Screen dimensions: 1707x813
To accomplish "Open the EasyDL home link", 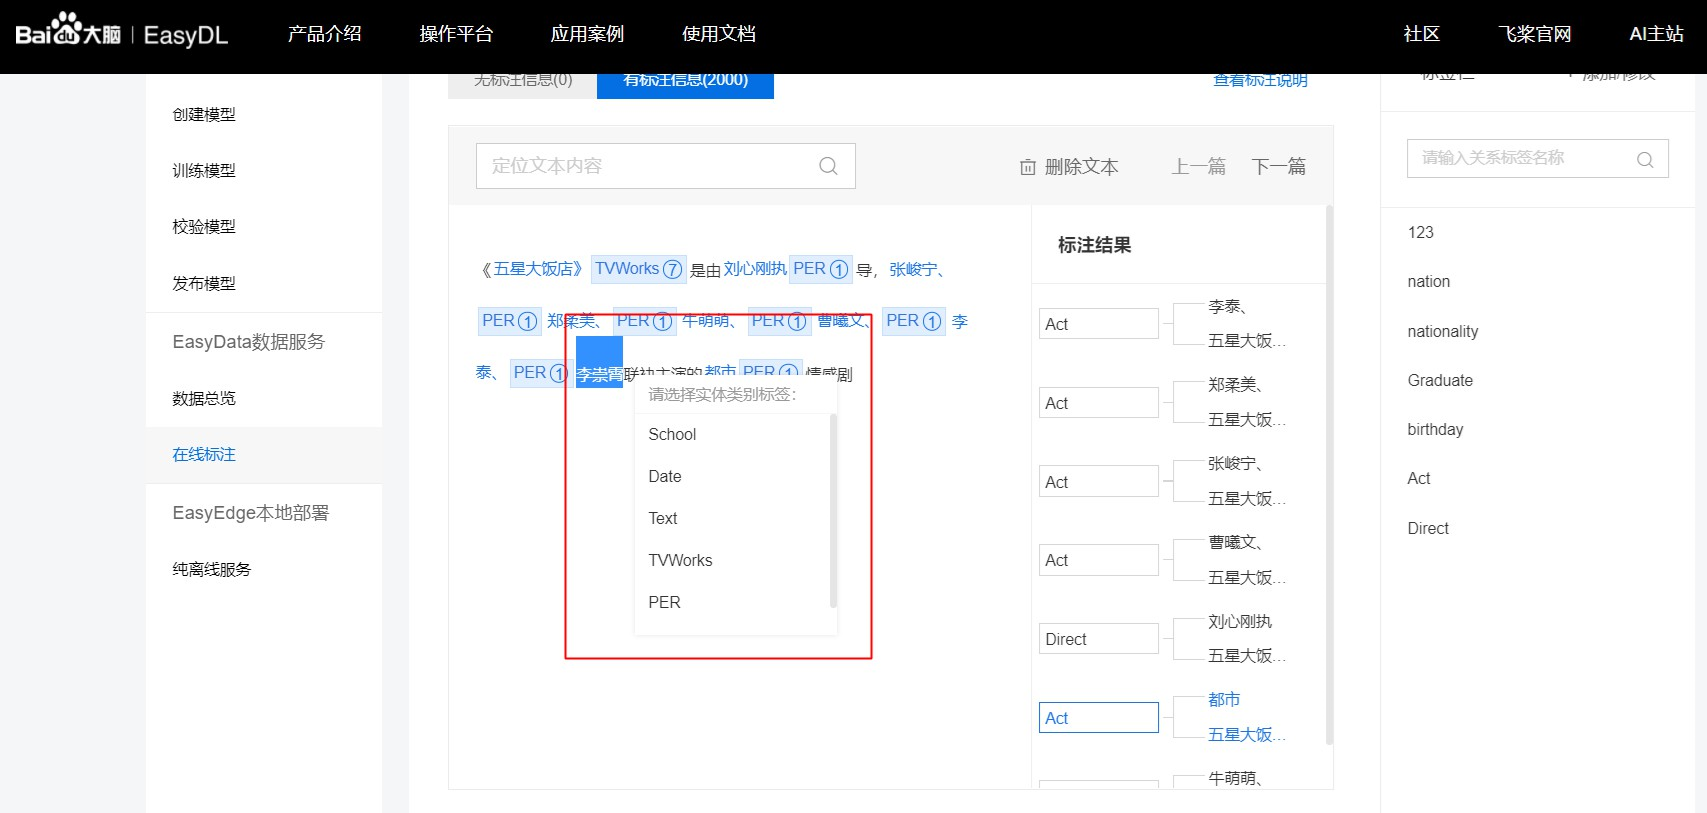I will [x=186, y=35].
